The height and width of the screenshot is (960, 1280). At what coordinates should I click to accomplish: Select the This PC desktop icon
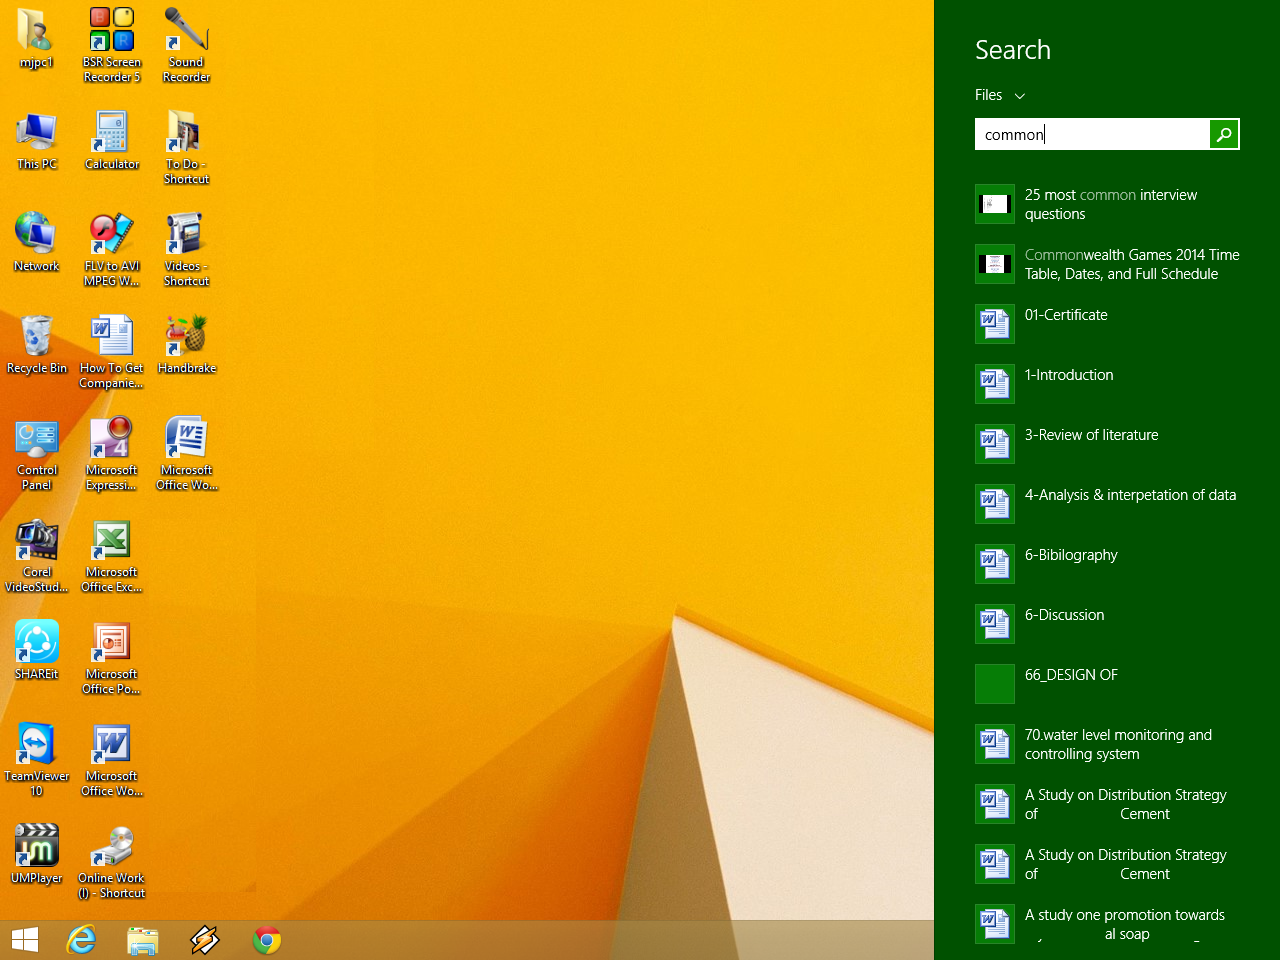(36, 142)
